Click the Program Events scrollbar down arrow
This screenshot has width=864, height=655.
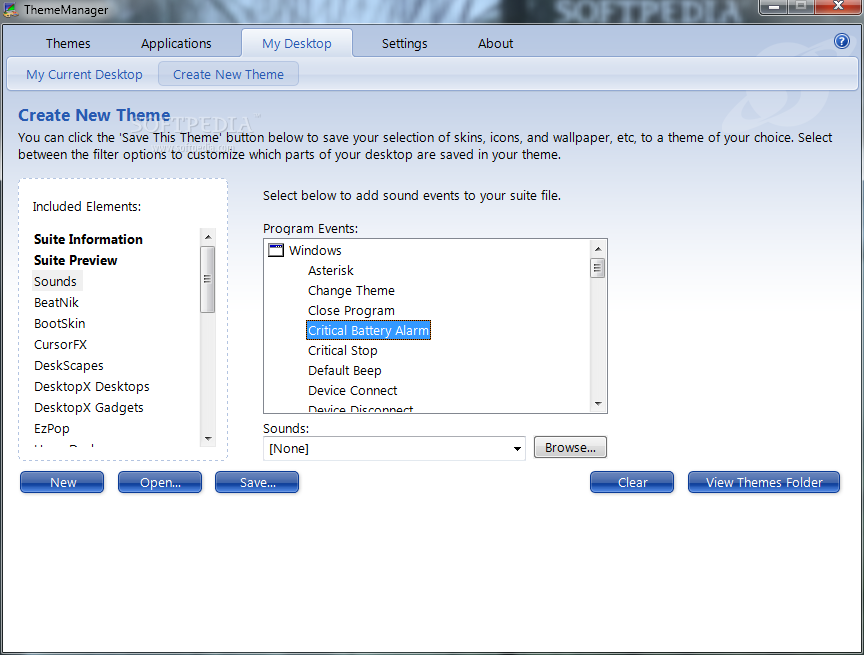coord(598,404)
